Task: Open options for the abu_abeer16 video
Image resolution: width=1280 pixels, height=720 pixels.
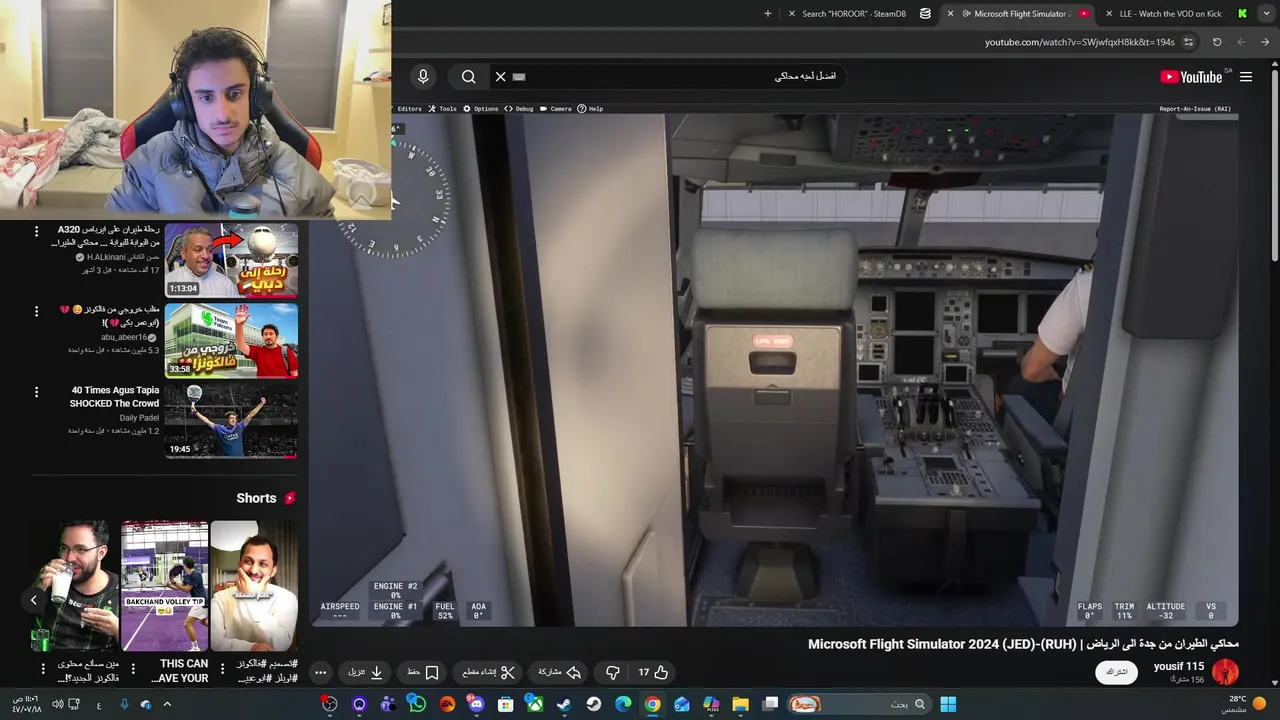Action: click(x=36, y=311)
